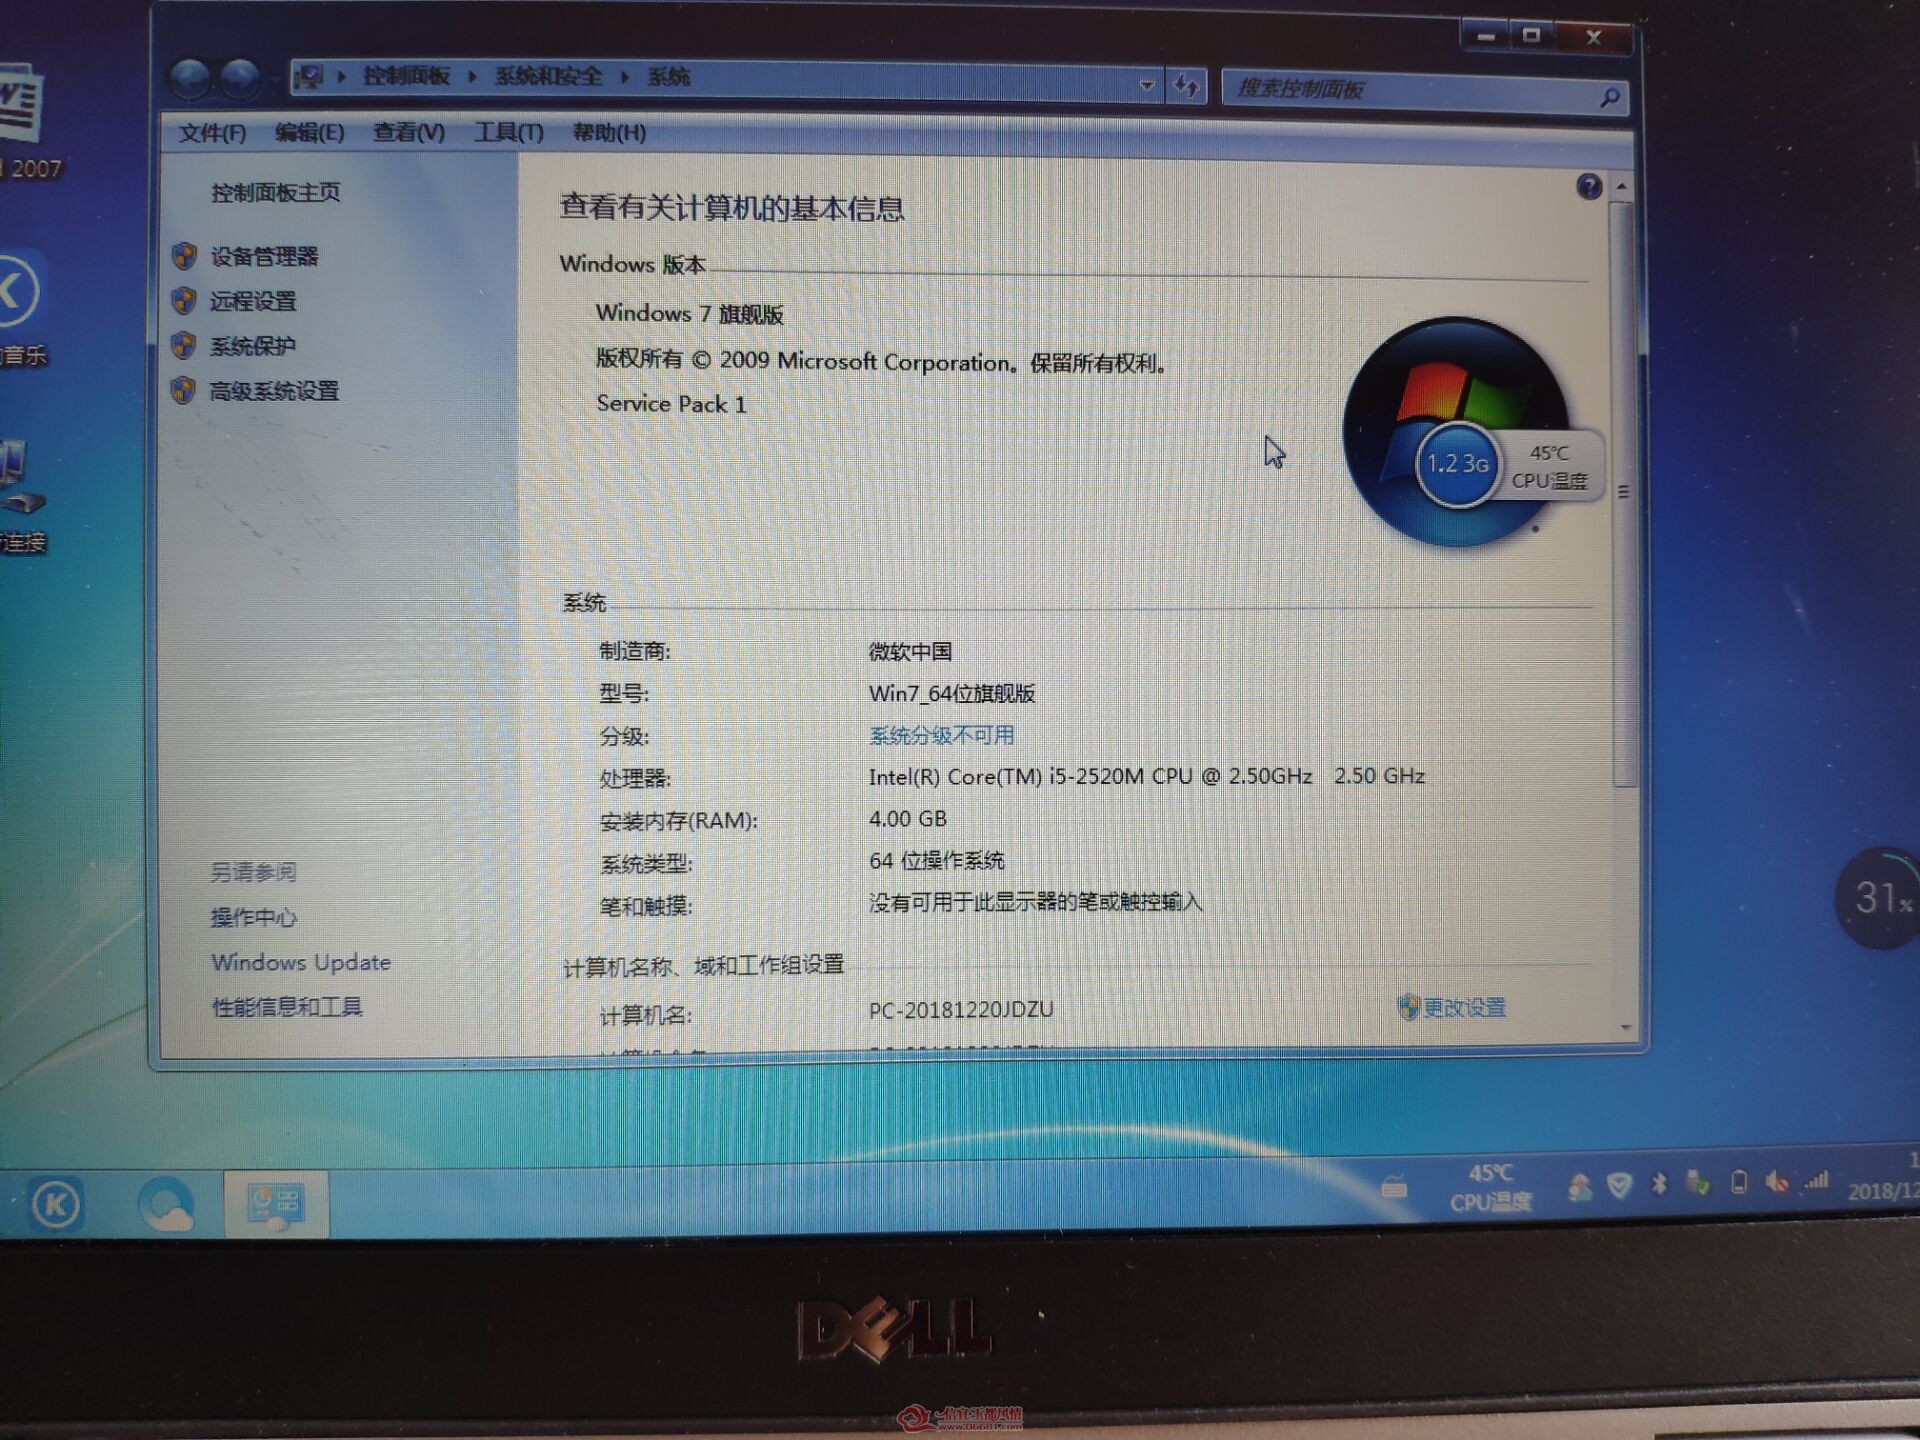Click the search magnifier icon
The height and width of the screenshot is (1440, 1920).
click(x=1609, y=97)
